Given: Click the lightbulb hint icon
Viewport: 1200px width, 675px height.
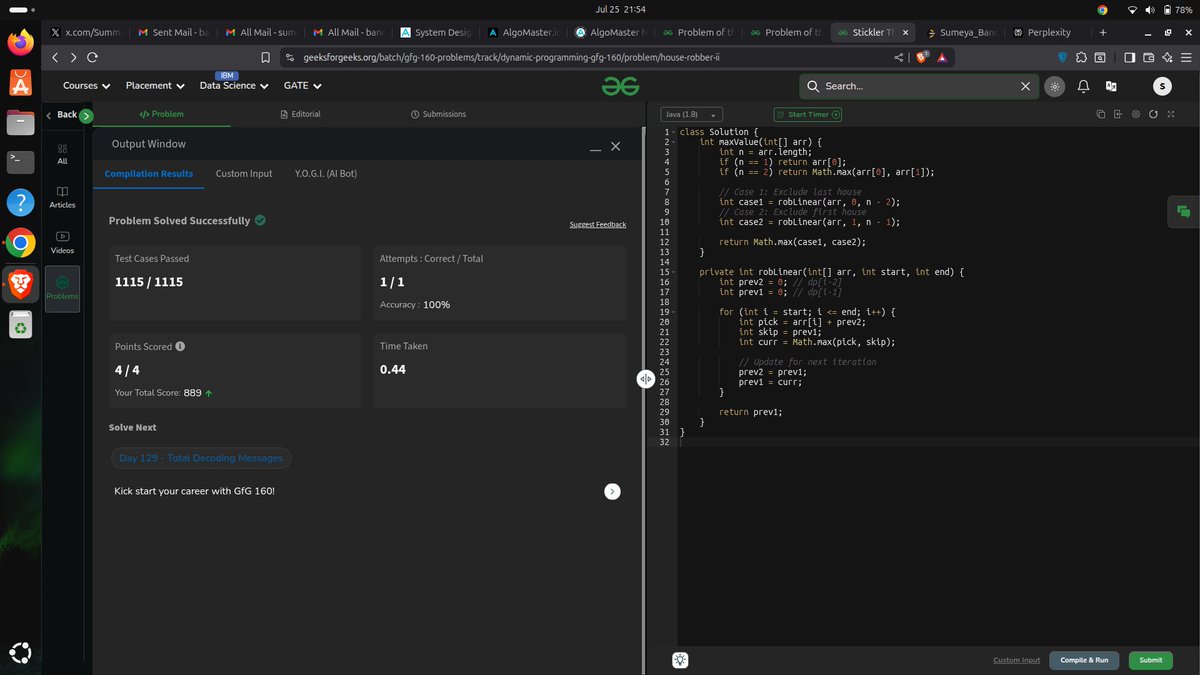Looking at the screenshot, I should (x=680, y=660).
